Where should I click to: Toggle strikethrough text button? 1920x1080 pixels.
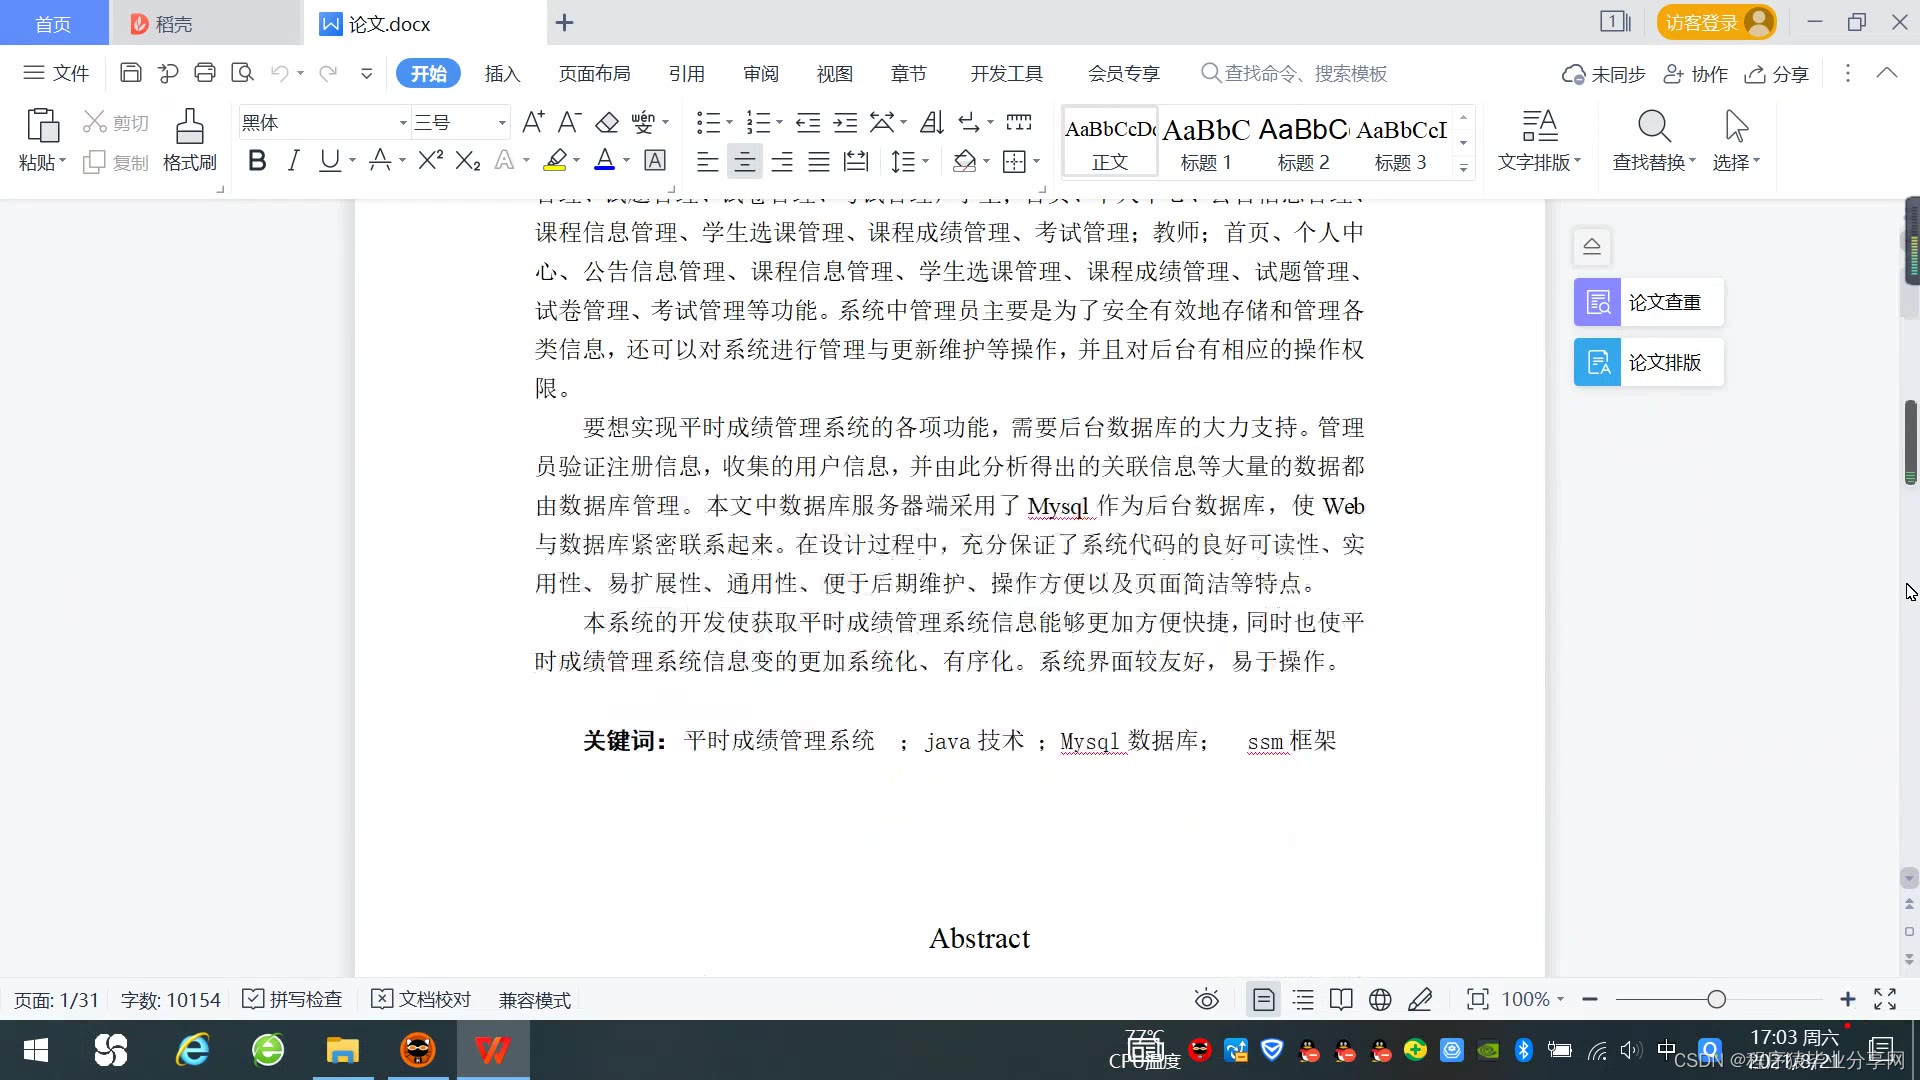[380, 160]
